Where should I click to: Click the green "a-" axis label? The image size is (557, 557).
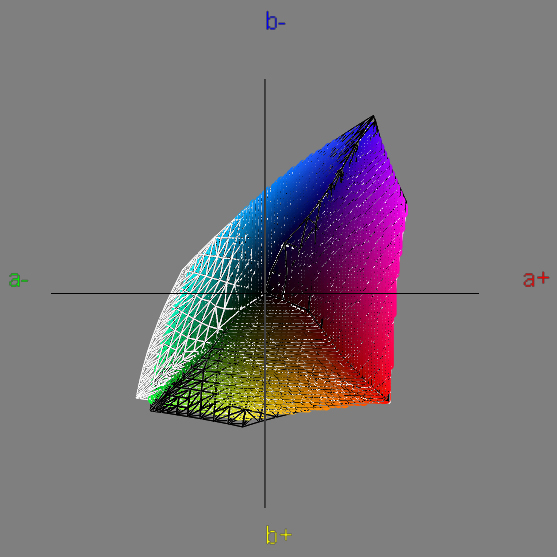[18, 280]
